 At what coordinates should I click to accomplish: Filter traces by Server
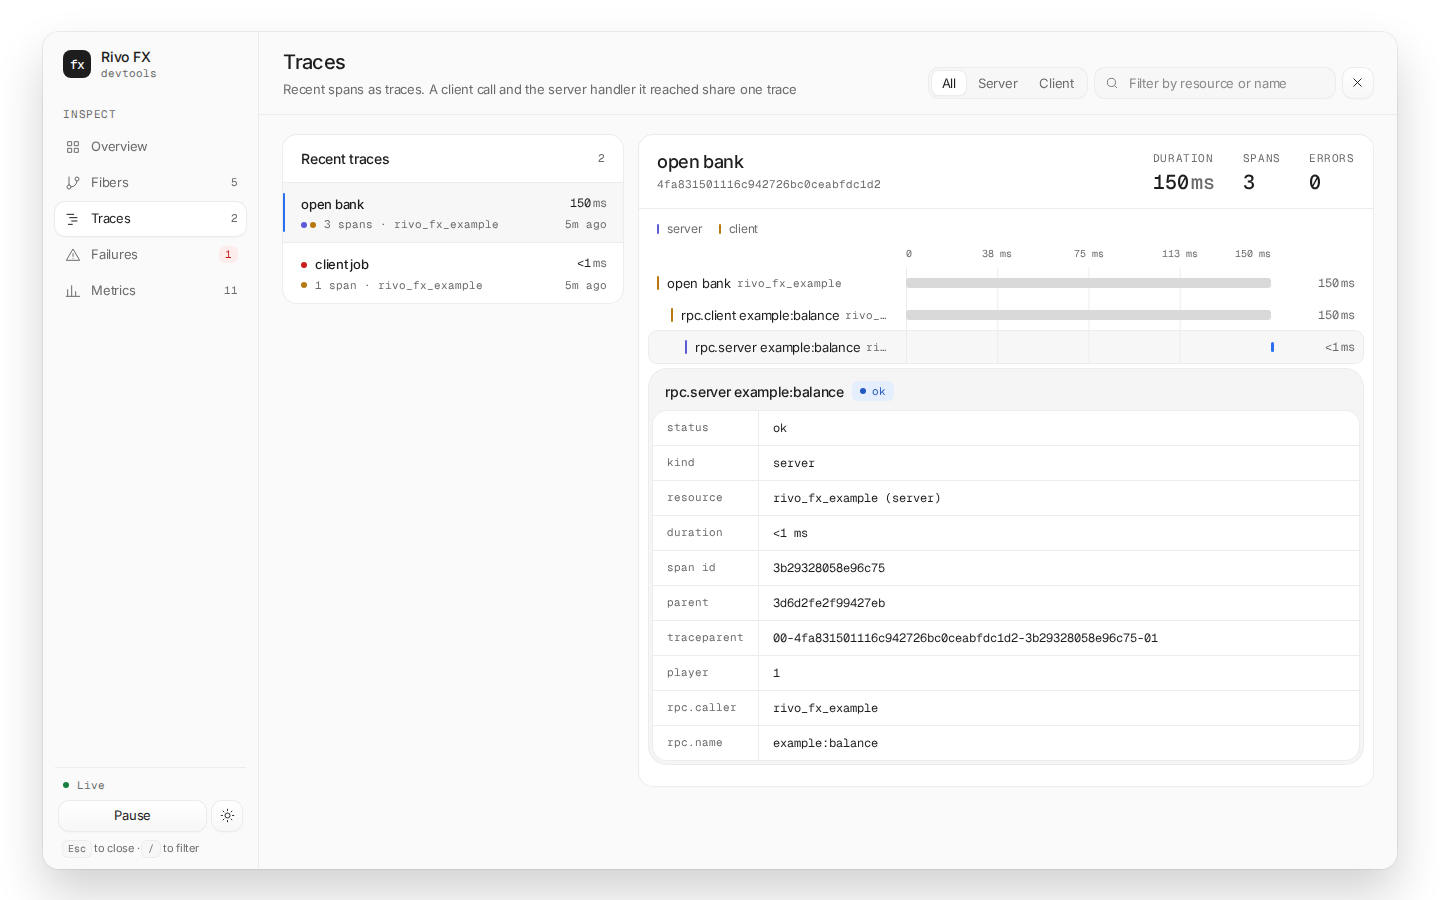tap(998, 84)
